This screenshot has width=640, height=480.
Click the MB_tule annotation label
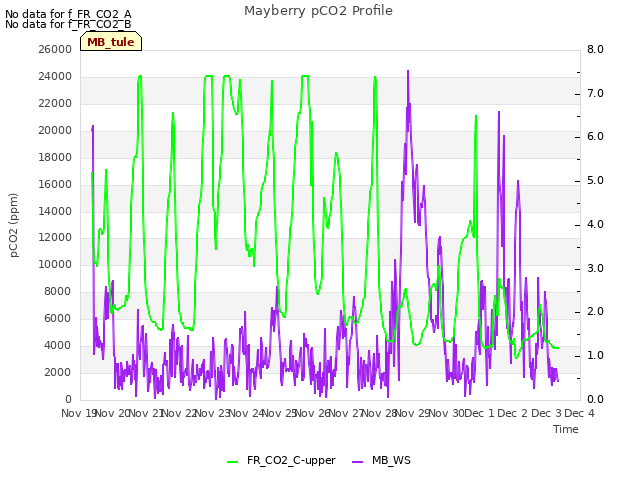pos(111,42)
